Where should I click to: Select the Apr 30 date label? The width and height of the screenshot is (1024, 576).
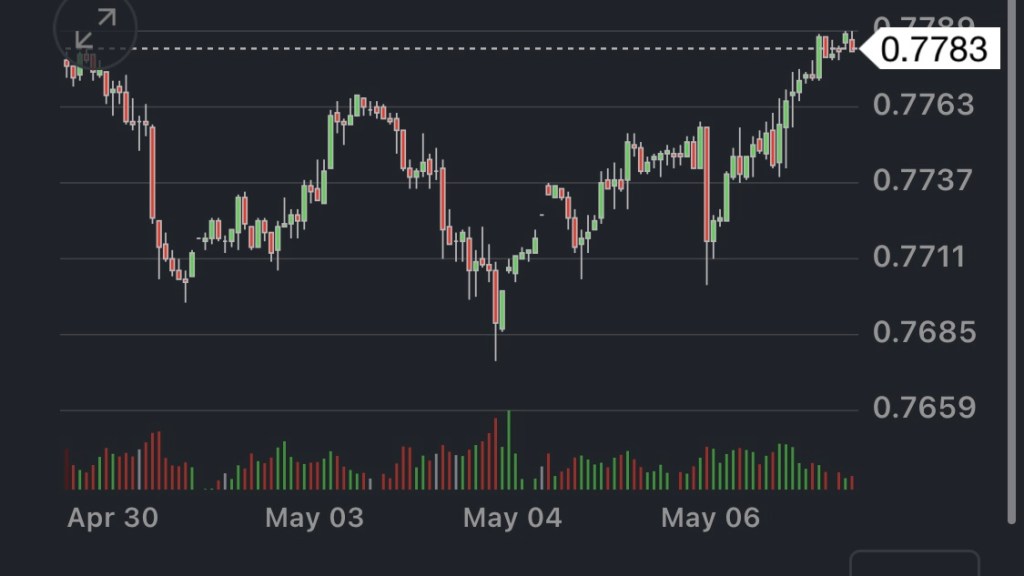point(113,518)
